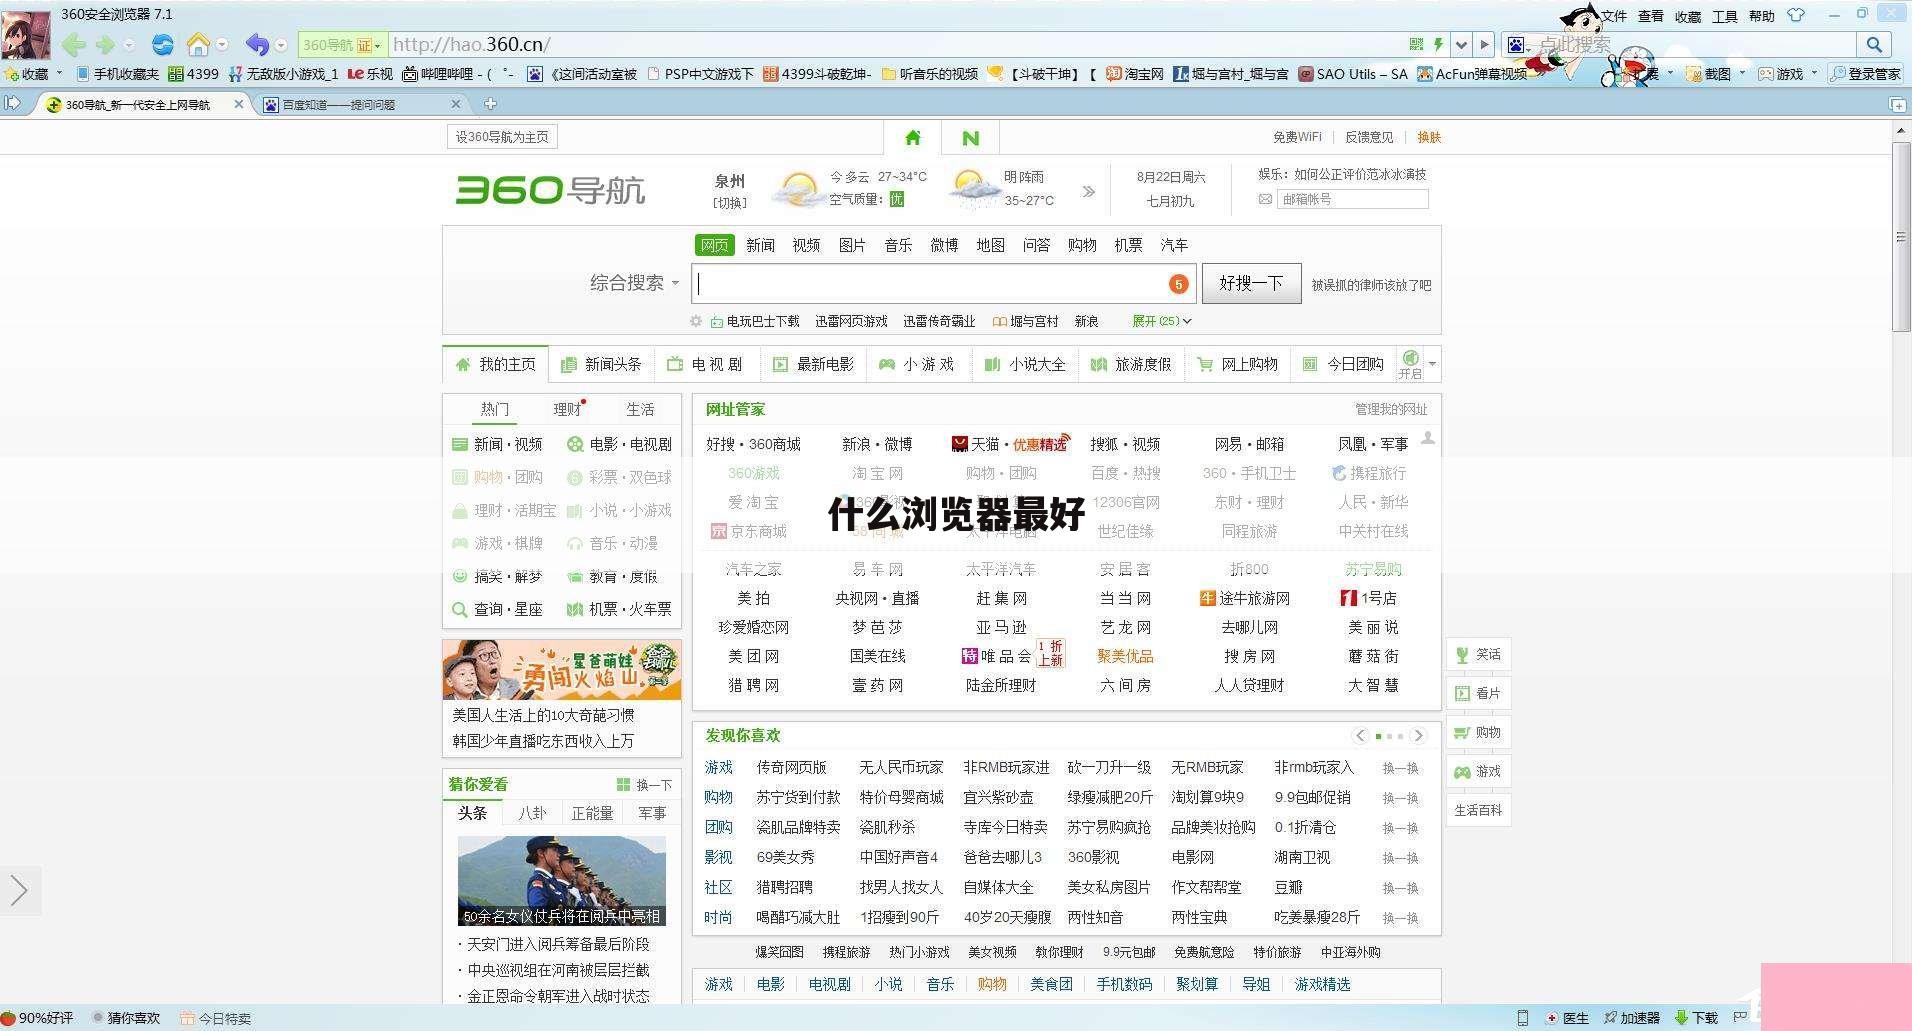
Task: Select the 地图 search type
Action: pos(990,245)
